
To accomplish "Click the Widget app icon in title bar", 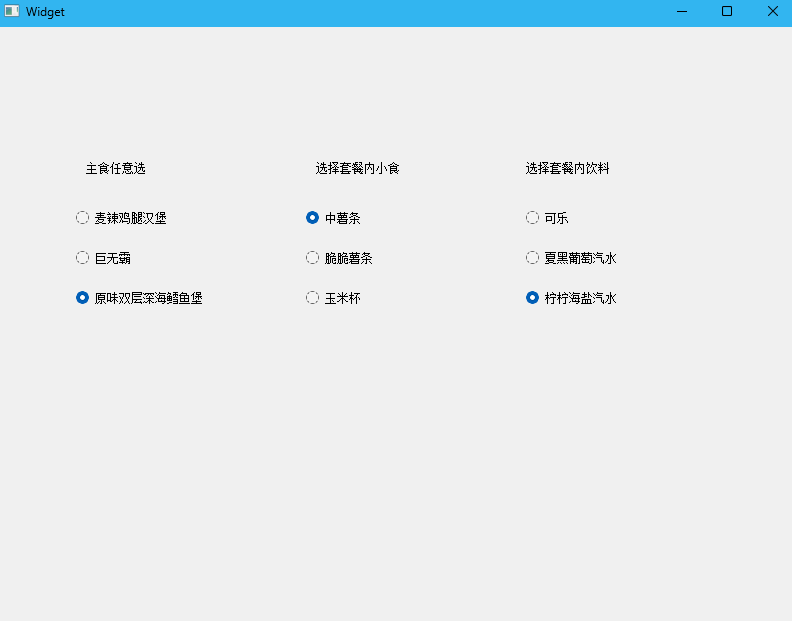I will tap(12, 11).
